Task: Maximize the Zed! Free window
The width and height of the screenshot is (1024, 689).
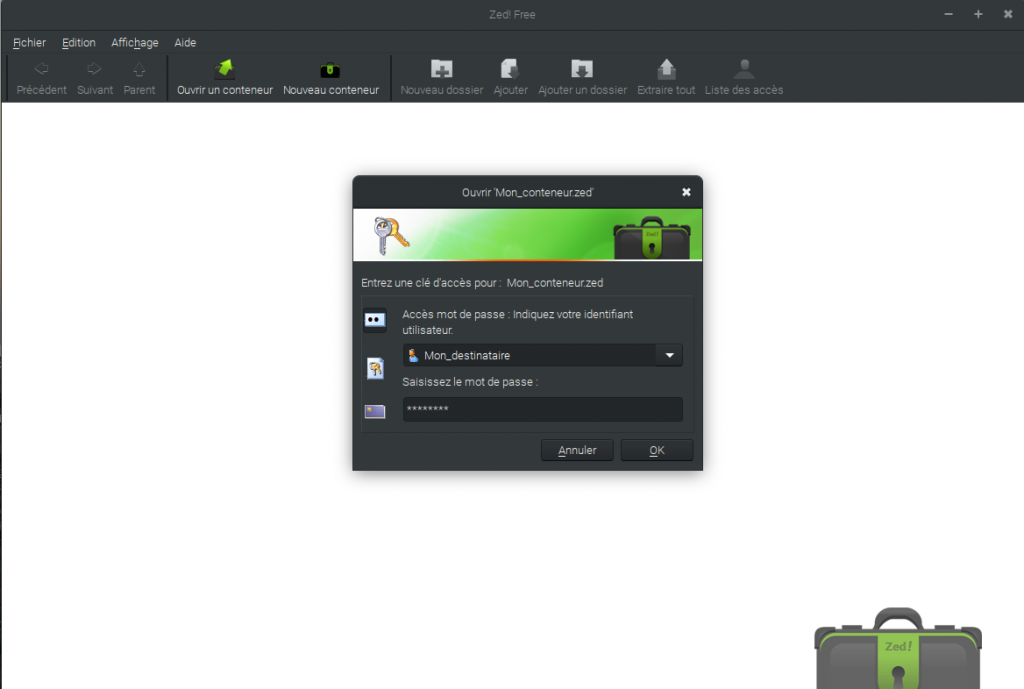Action: pos(978,14)
